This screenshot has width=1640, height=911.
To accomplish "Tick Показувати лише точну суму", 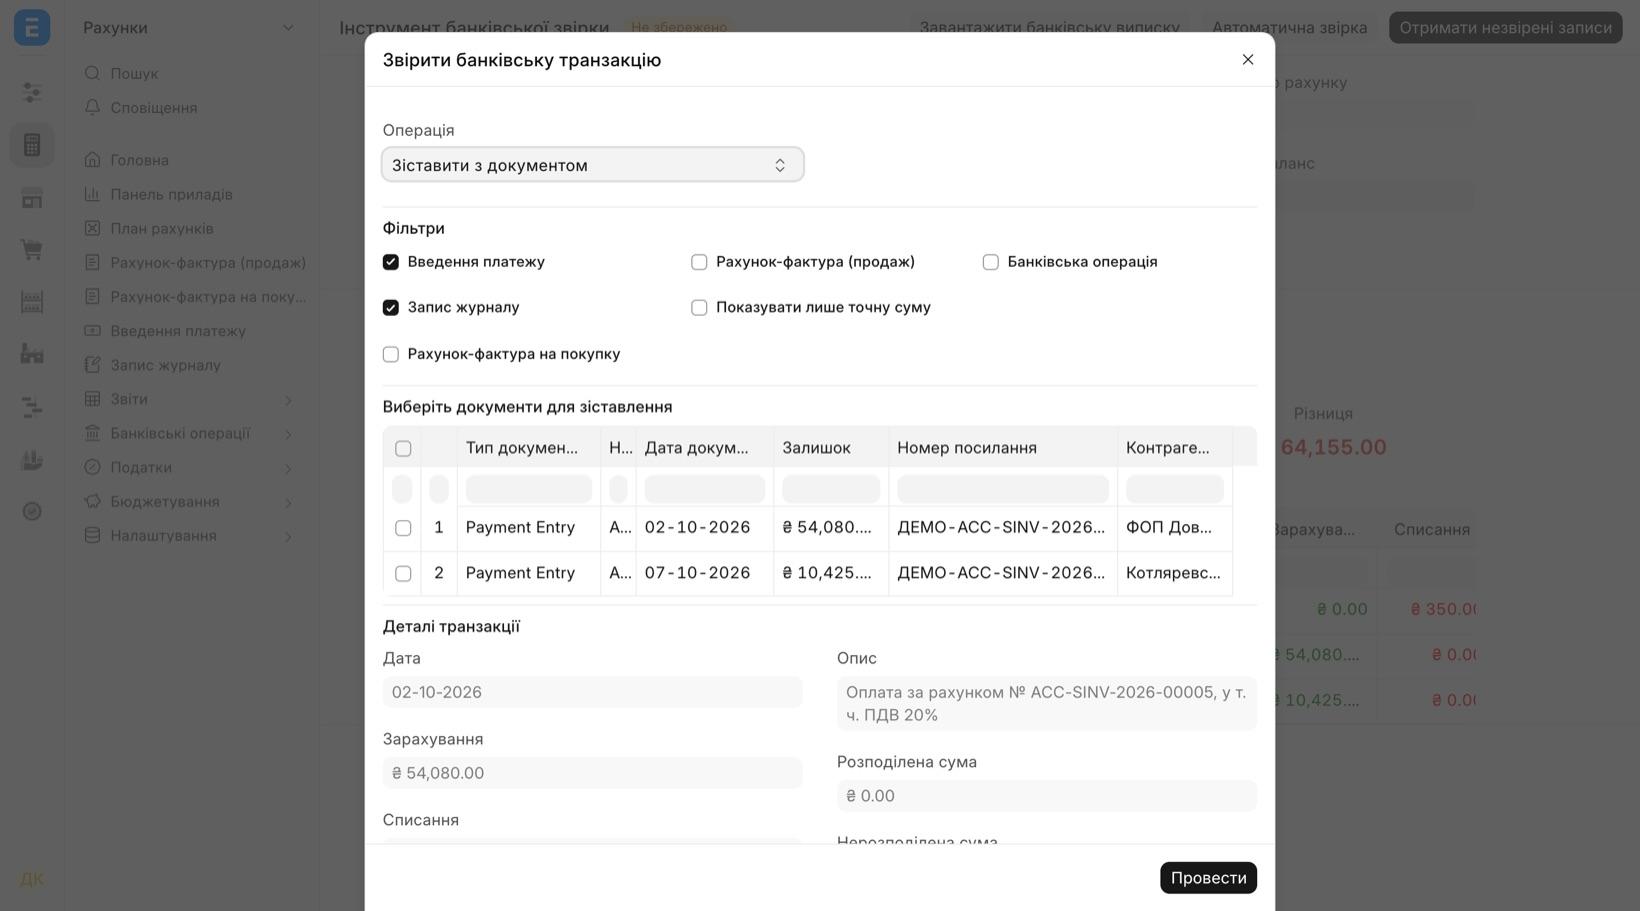I will 699,308.
